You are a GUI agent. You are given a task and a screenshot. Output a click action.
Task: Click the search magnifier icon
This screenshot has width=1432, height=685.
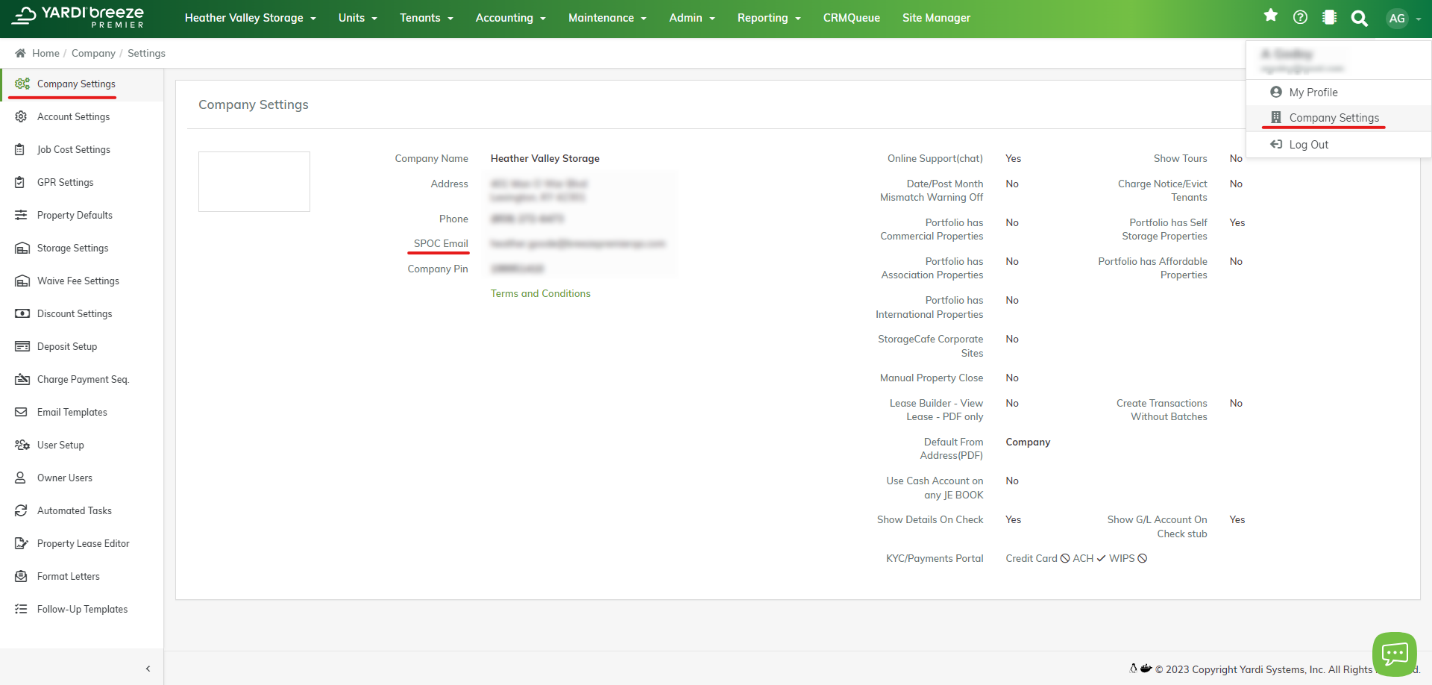click(x=1359, y=18)
